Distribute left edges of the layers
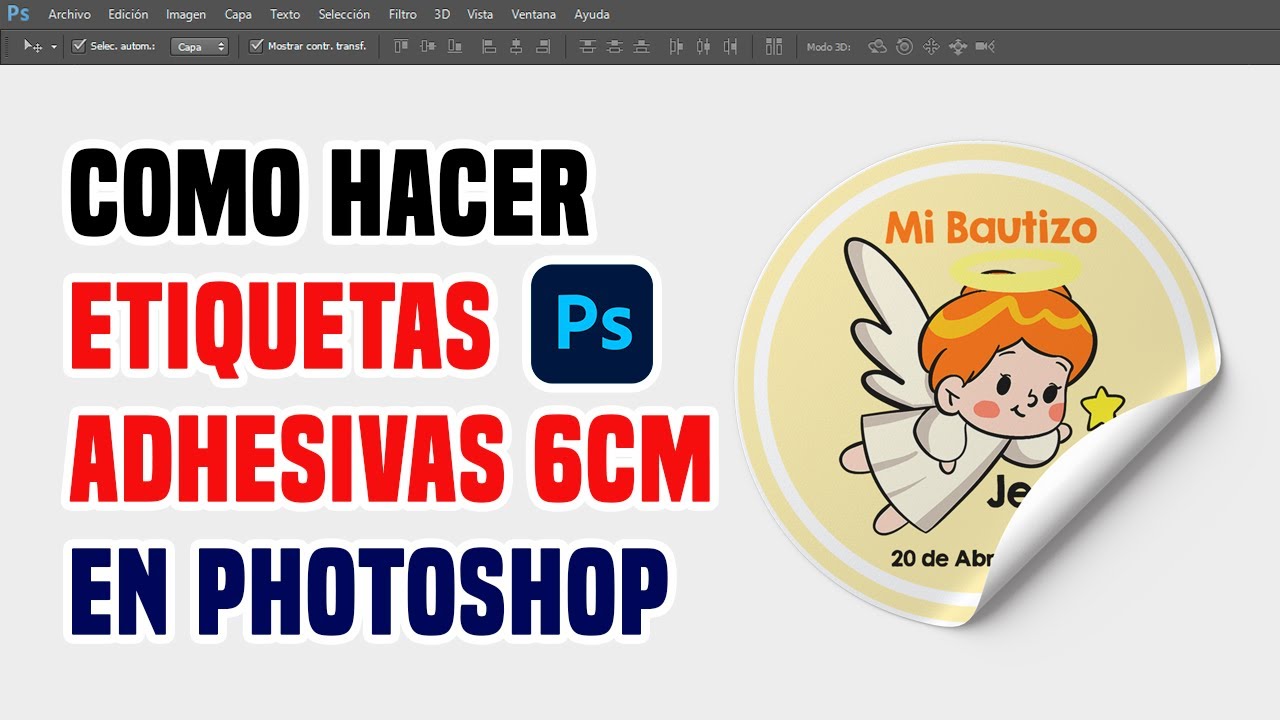 point(676,46)
